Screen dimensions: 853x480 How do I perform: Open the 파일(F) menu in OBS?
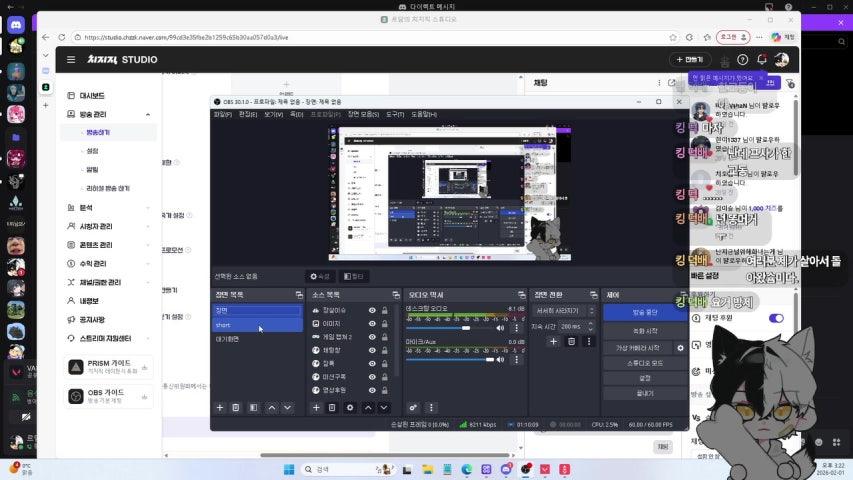[x=222, y=114]
